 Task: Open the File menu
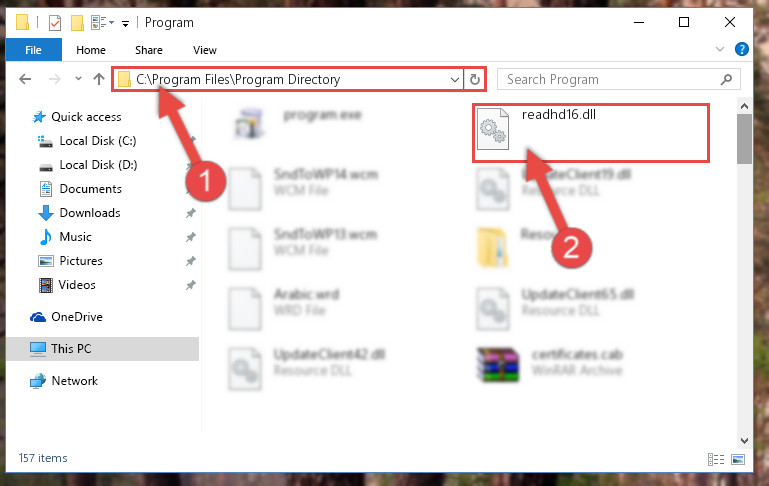coord(33,50)
